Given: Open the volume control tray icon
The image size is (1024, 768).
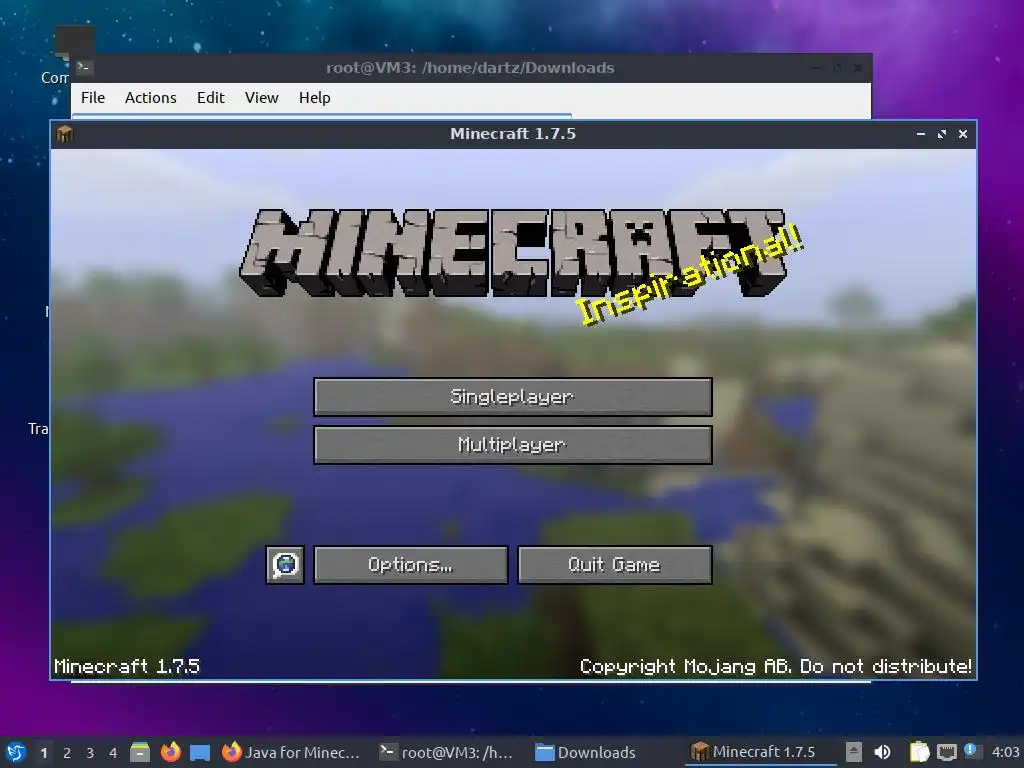Looking at the screenshot, I should [x=882, y=752].
